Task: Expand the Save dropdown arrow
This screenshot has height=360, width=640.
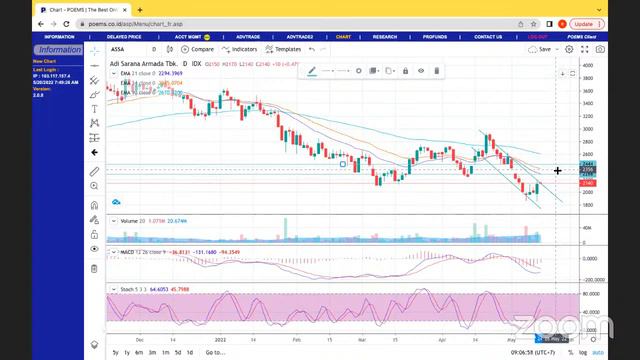Action: [557, 49]
